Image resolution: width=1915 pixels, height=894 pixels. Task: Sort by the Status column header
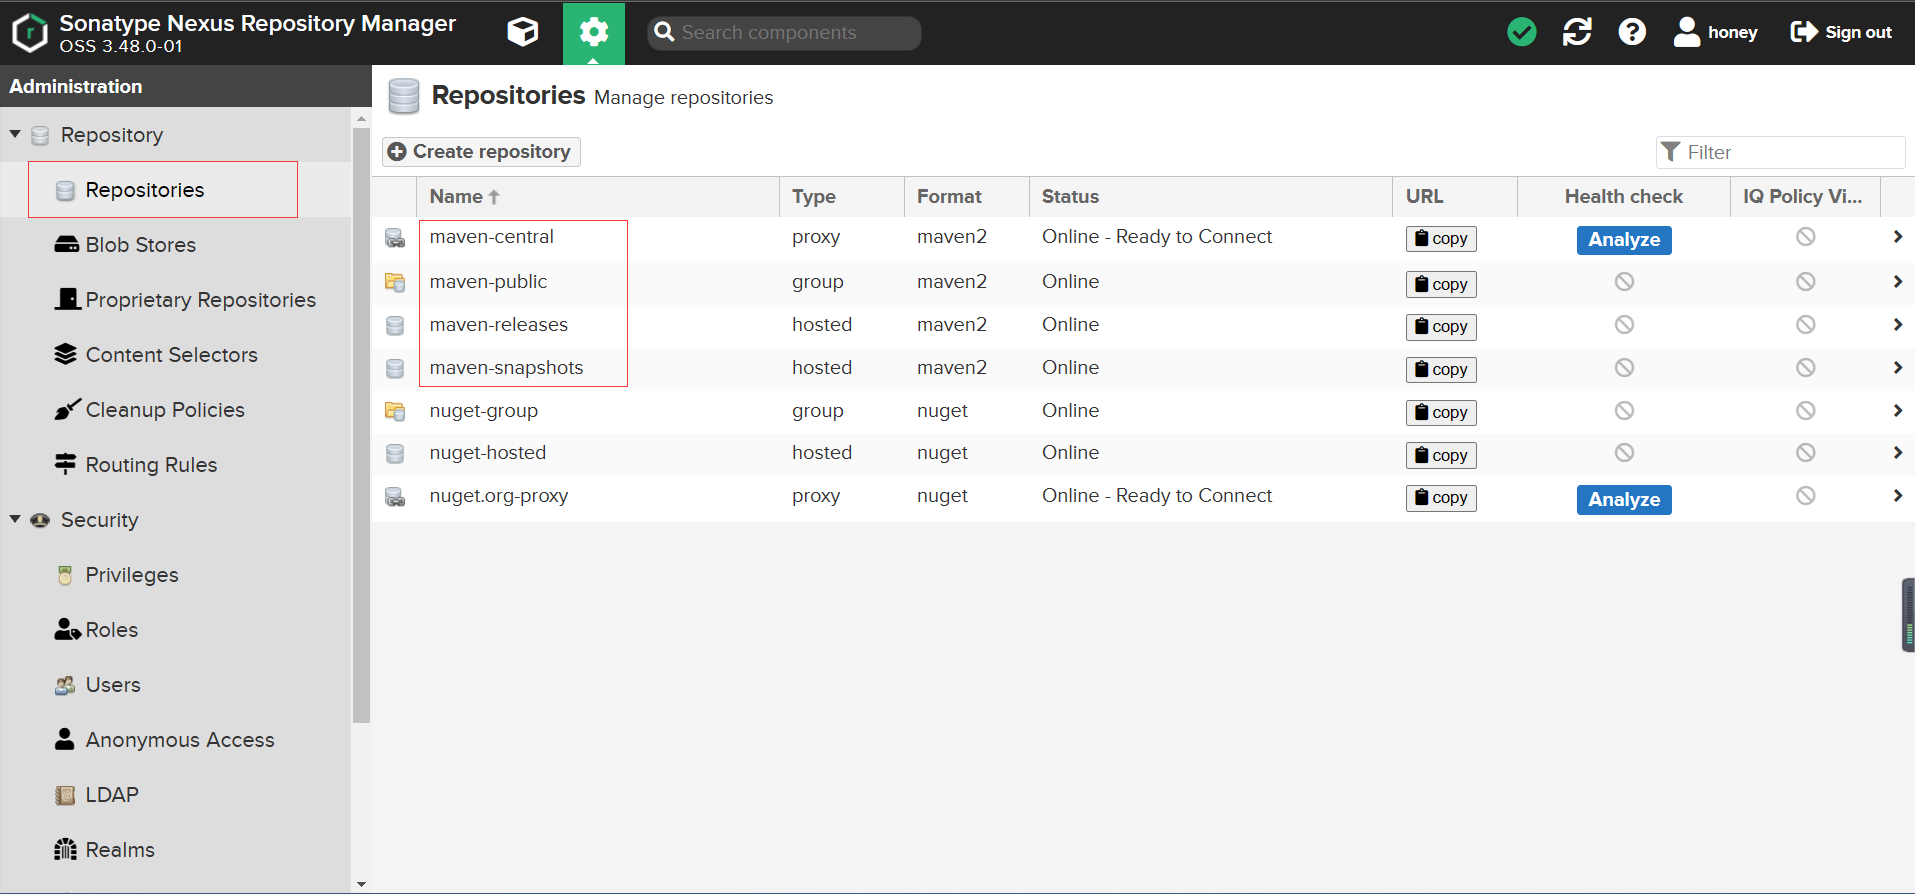coord(1211,197)
